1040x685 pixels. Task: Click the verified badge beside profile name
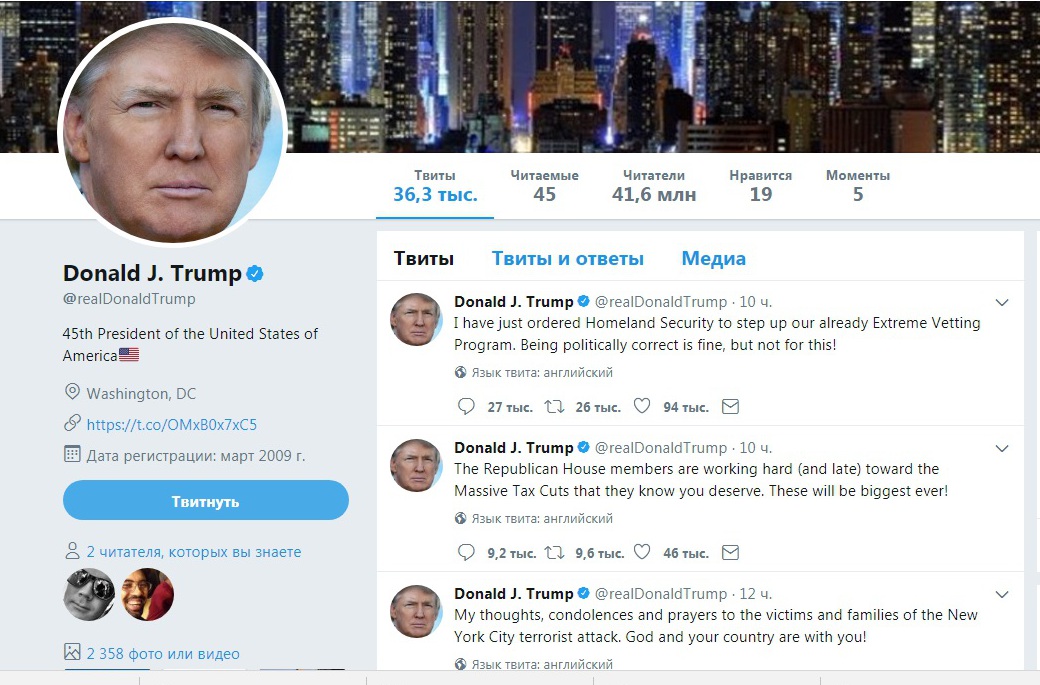pos(255,273)
